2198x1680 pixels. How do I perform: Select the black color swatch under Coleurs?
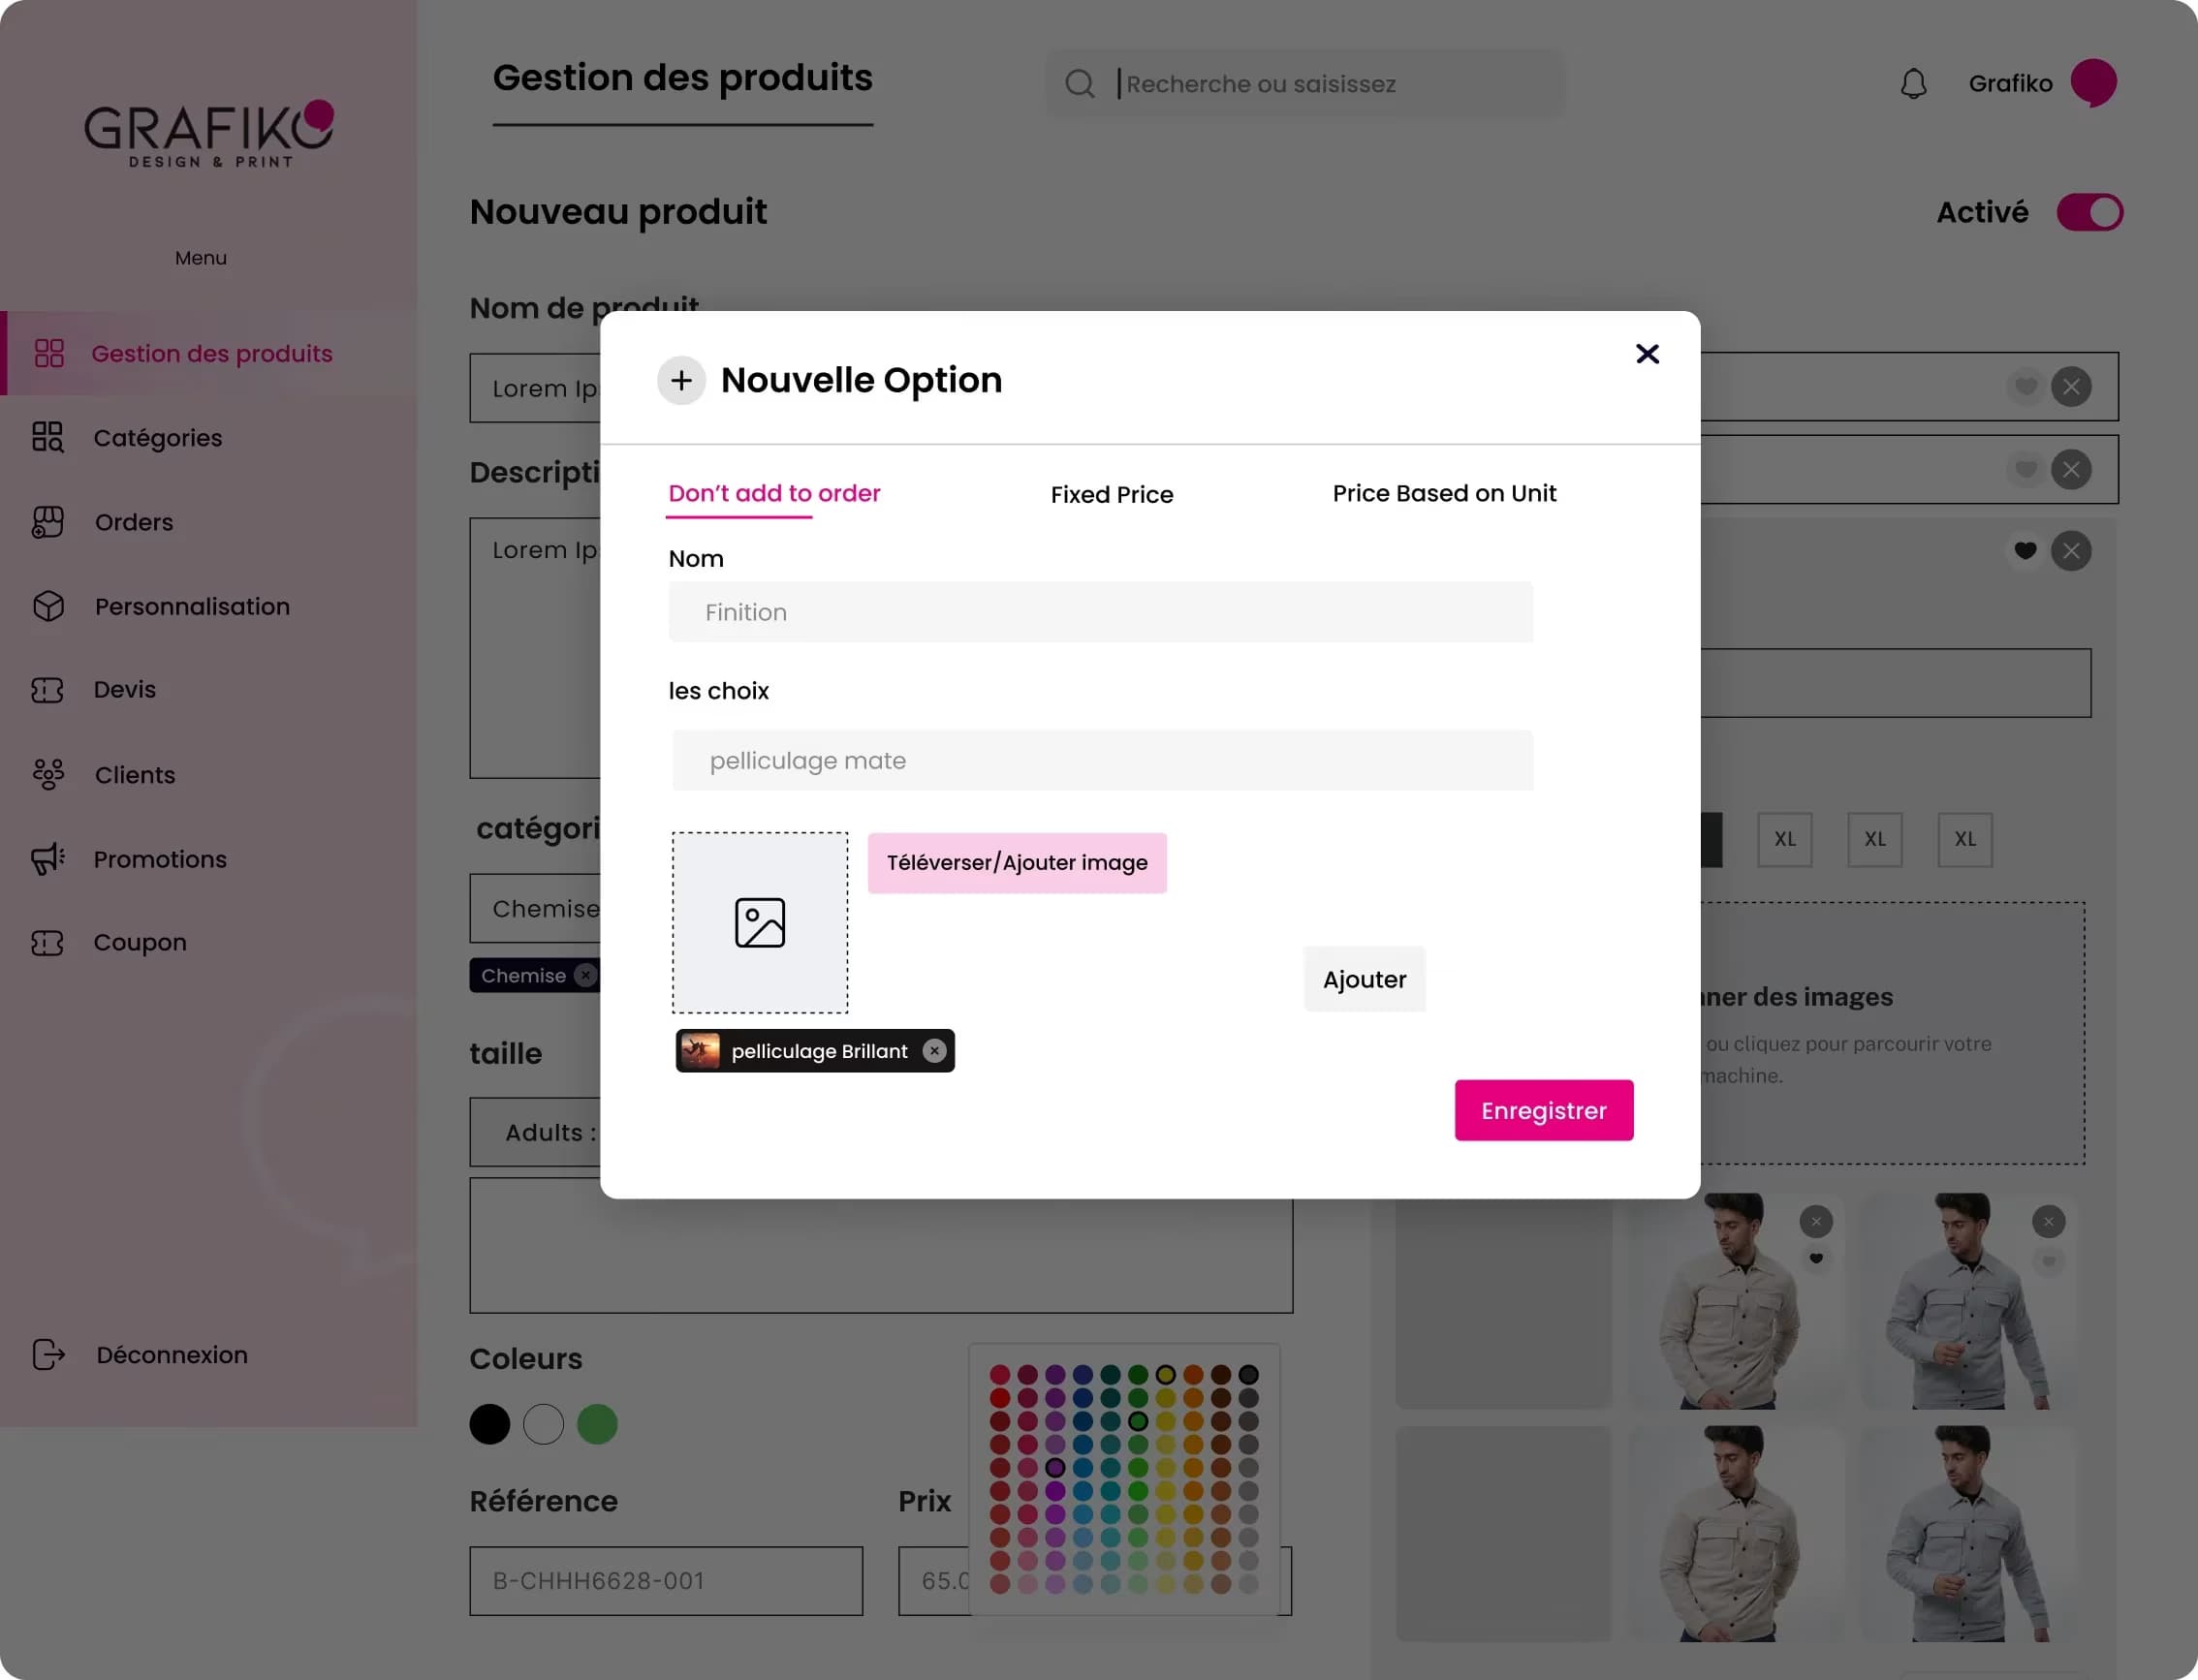[x=490, y=1424]
